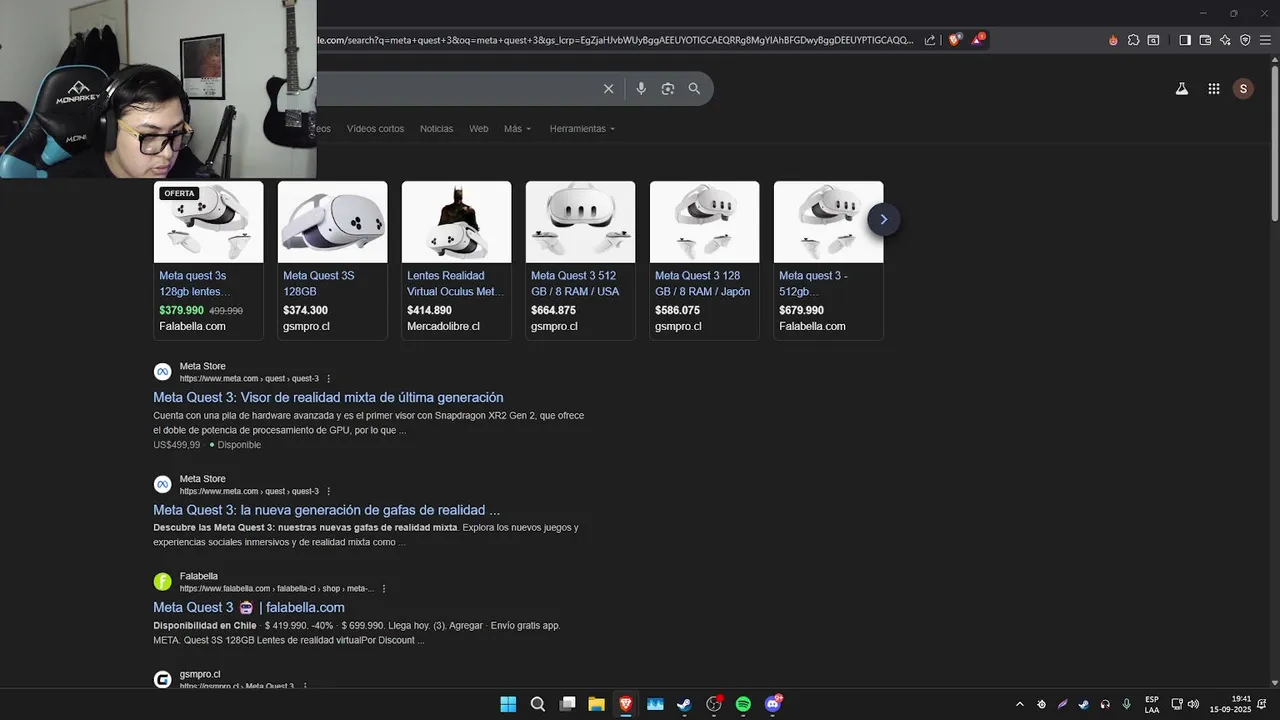Open the Google apps grid
This screenshot has height=720, width=1280.
point(1213,89)
